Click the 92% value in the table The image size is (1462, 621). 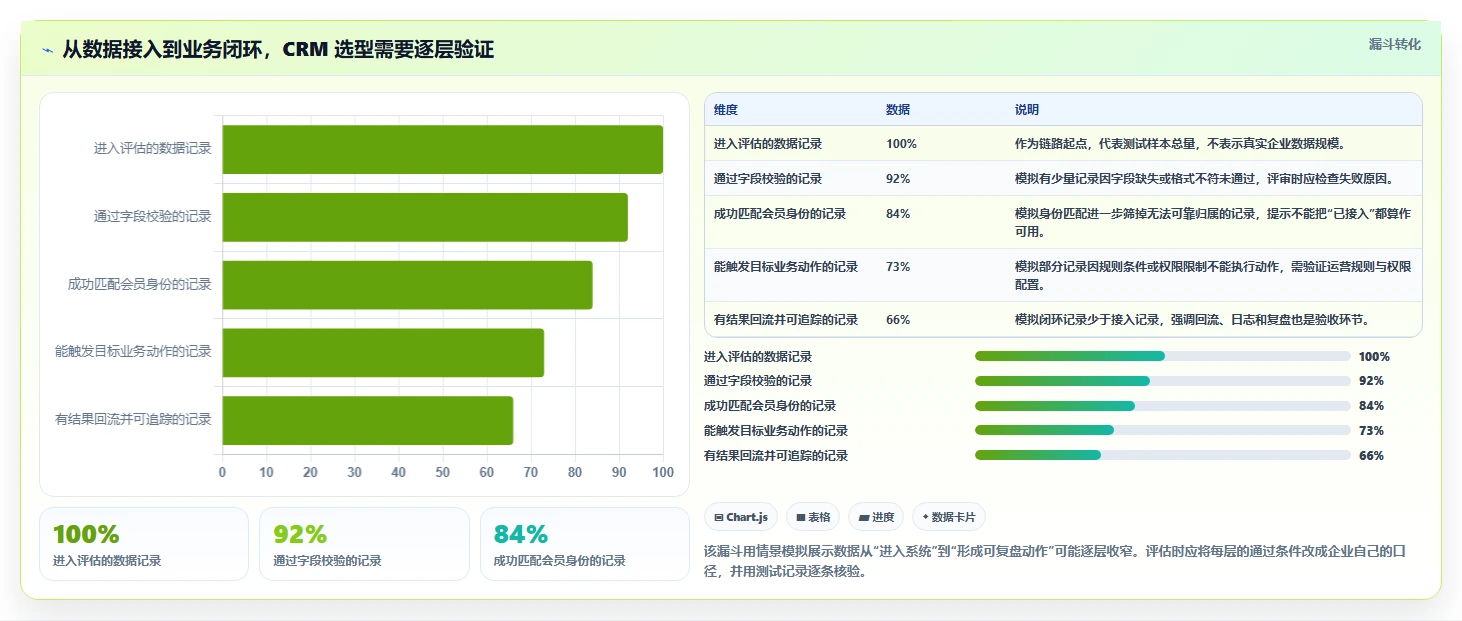tap(898, 179)
